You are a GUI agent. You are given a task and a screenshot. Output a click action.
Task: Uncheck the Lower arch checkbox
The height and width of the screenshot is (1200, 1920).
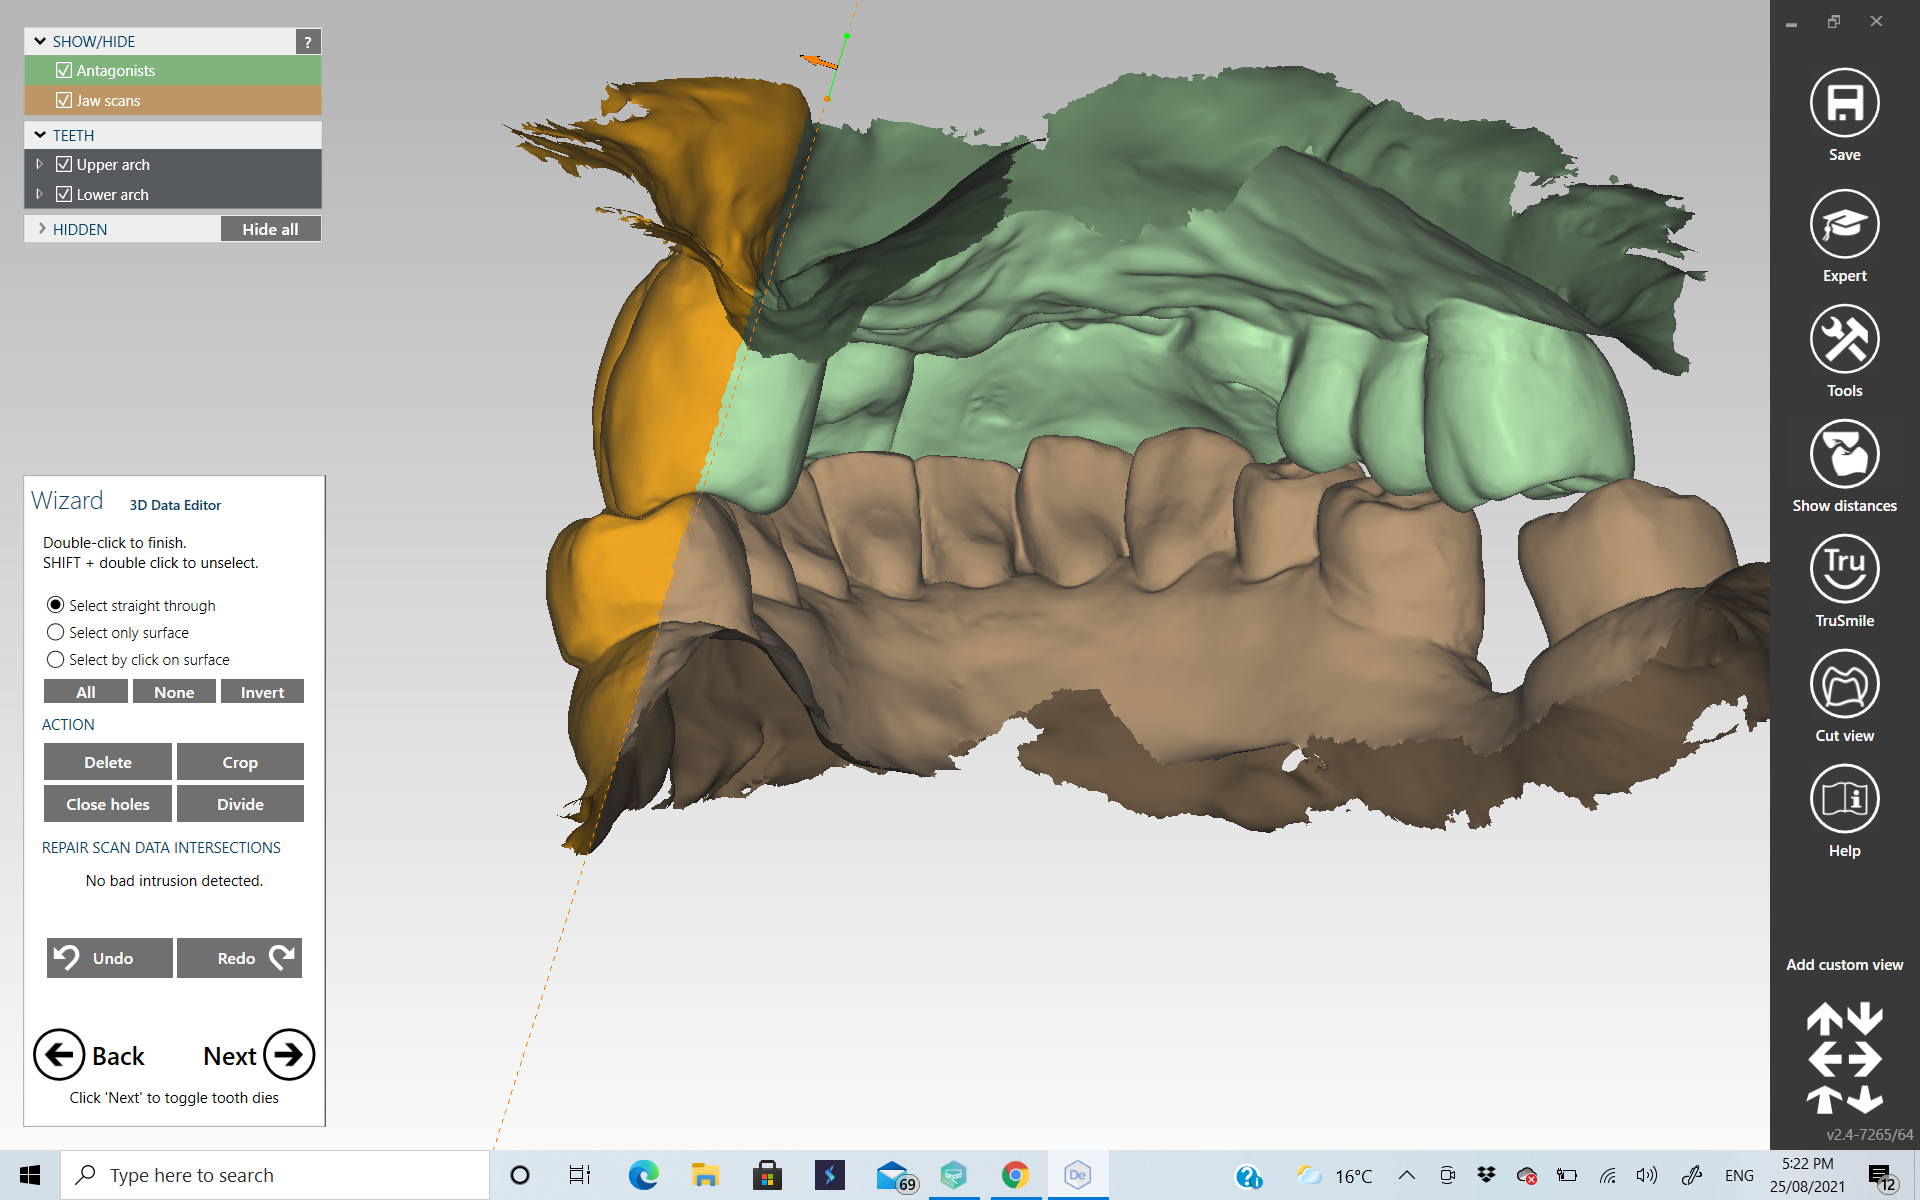pos(64,194)
